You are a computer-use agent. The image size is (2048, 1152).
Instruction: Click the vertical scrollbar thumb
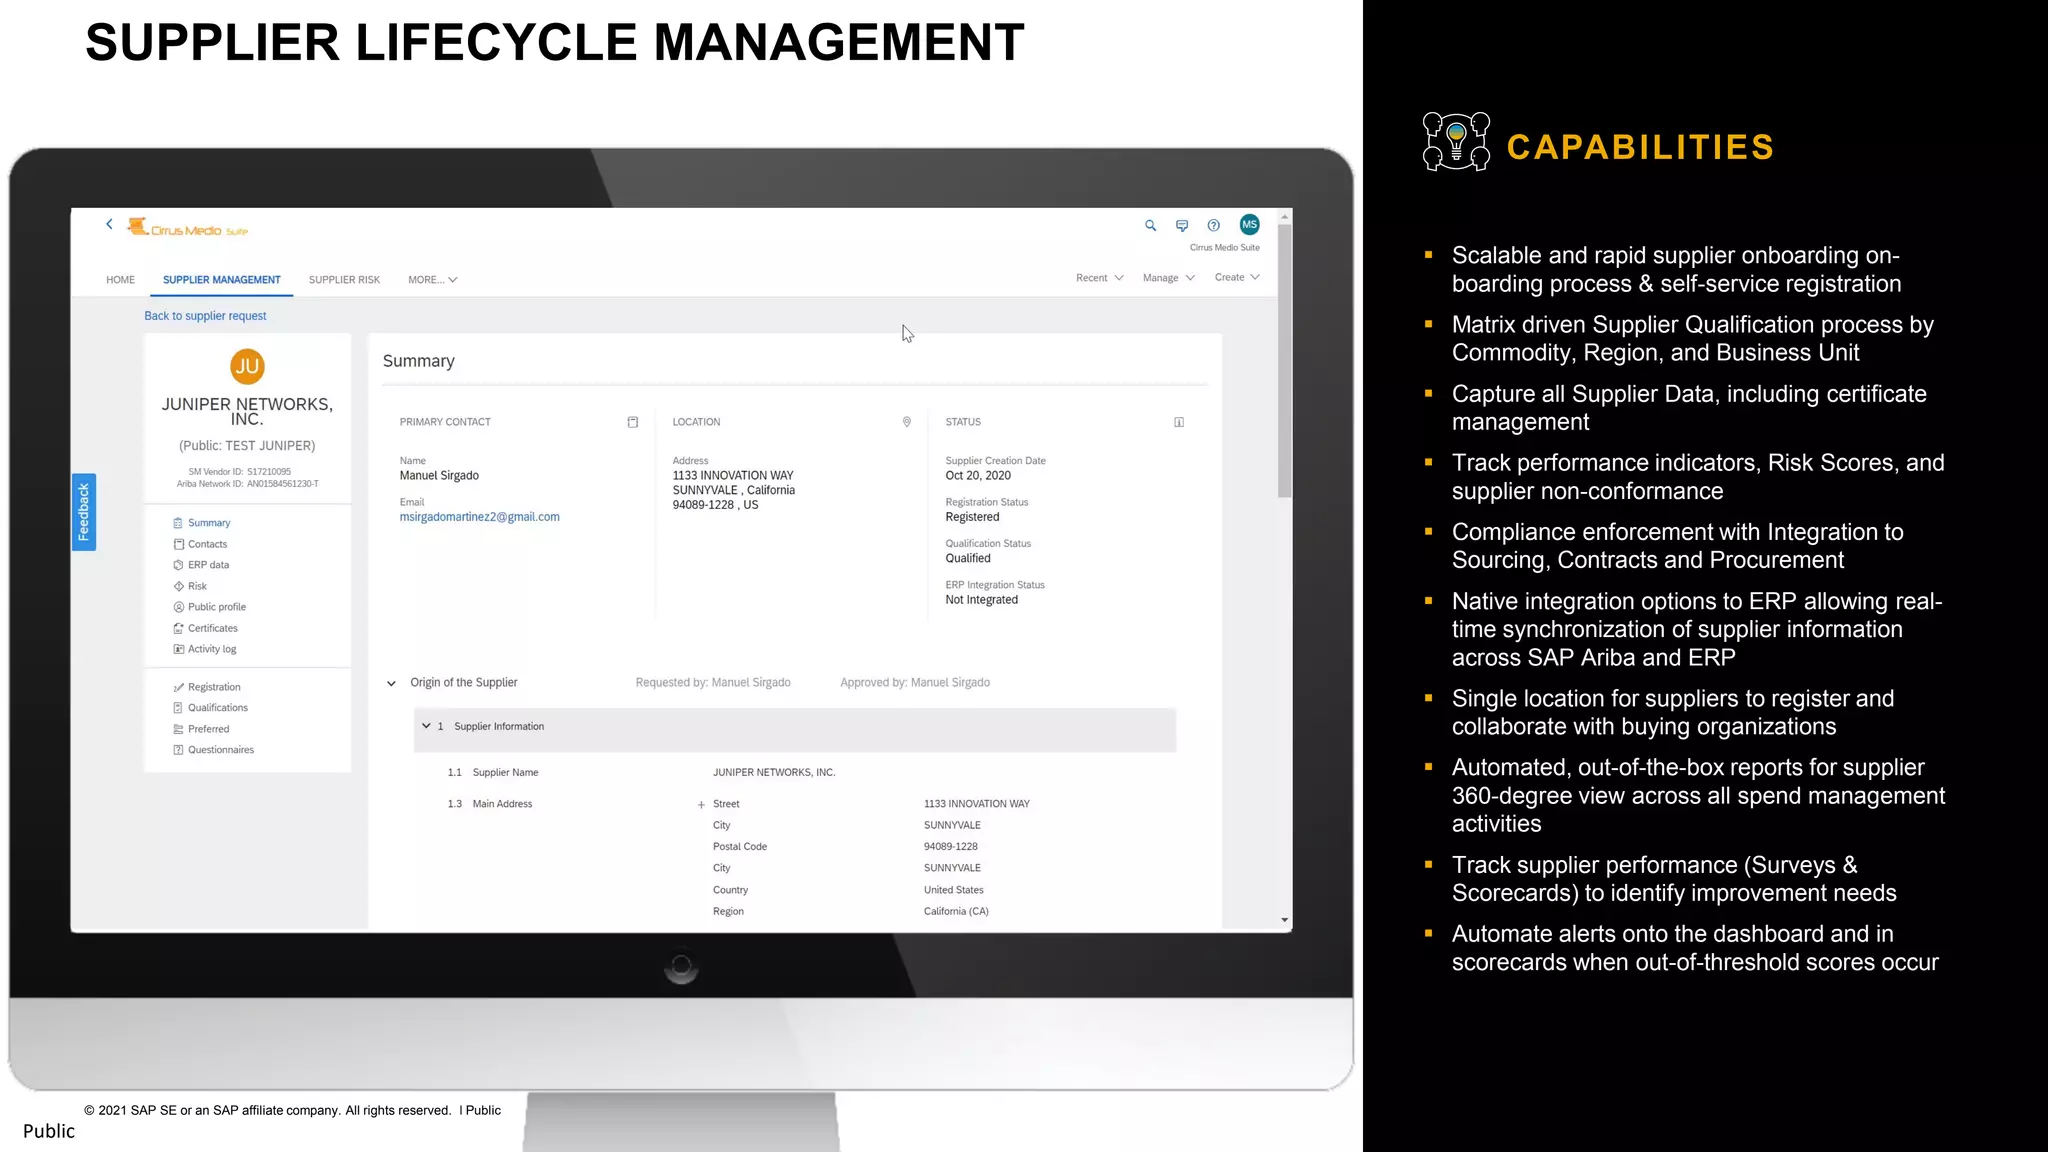(1284, 360)
